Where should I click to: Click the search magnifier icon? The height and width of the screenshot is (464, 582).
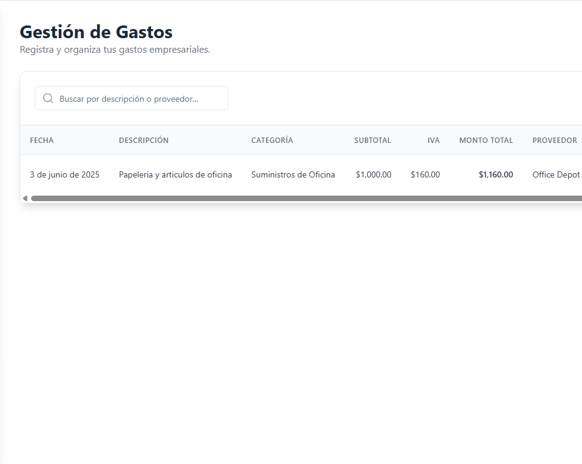(48, 98)
